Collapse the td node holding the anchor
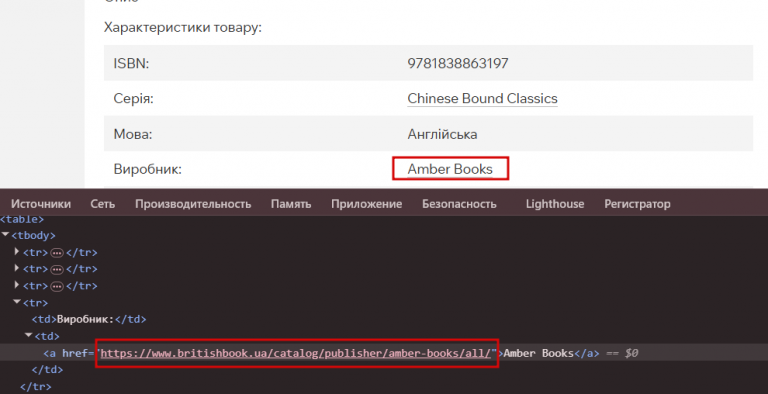Viewport: 768px width, 394px height. tap(28, 336)
